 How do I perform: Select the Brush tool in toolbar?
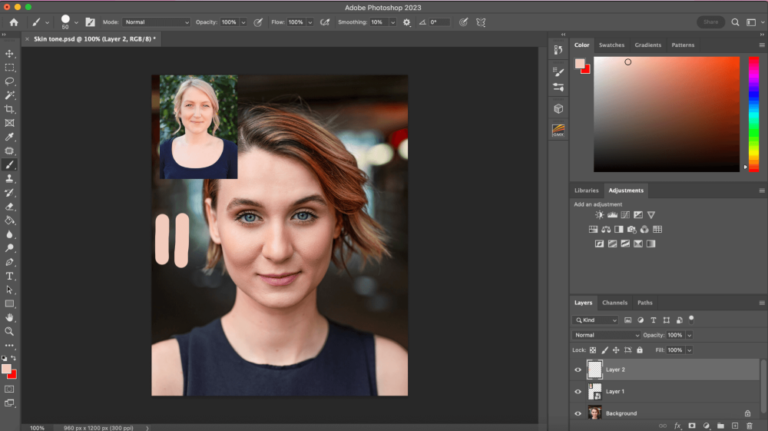[x=9, y=165]
